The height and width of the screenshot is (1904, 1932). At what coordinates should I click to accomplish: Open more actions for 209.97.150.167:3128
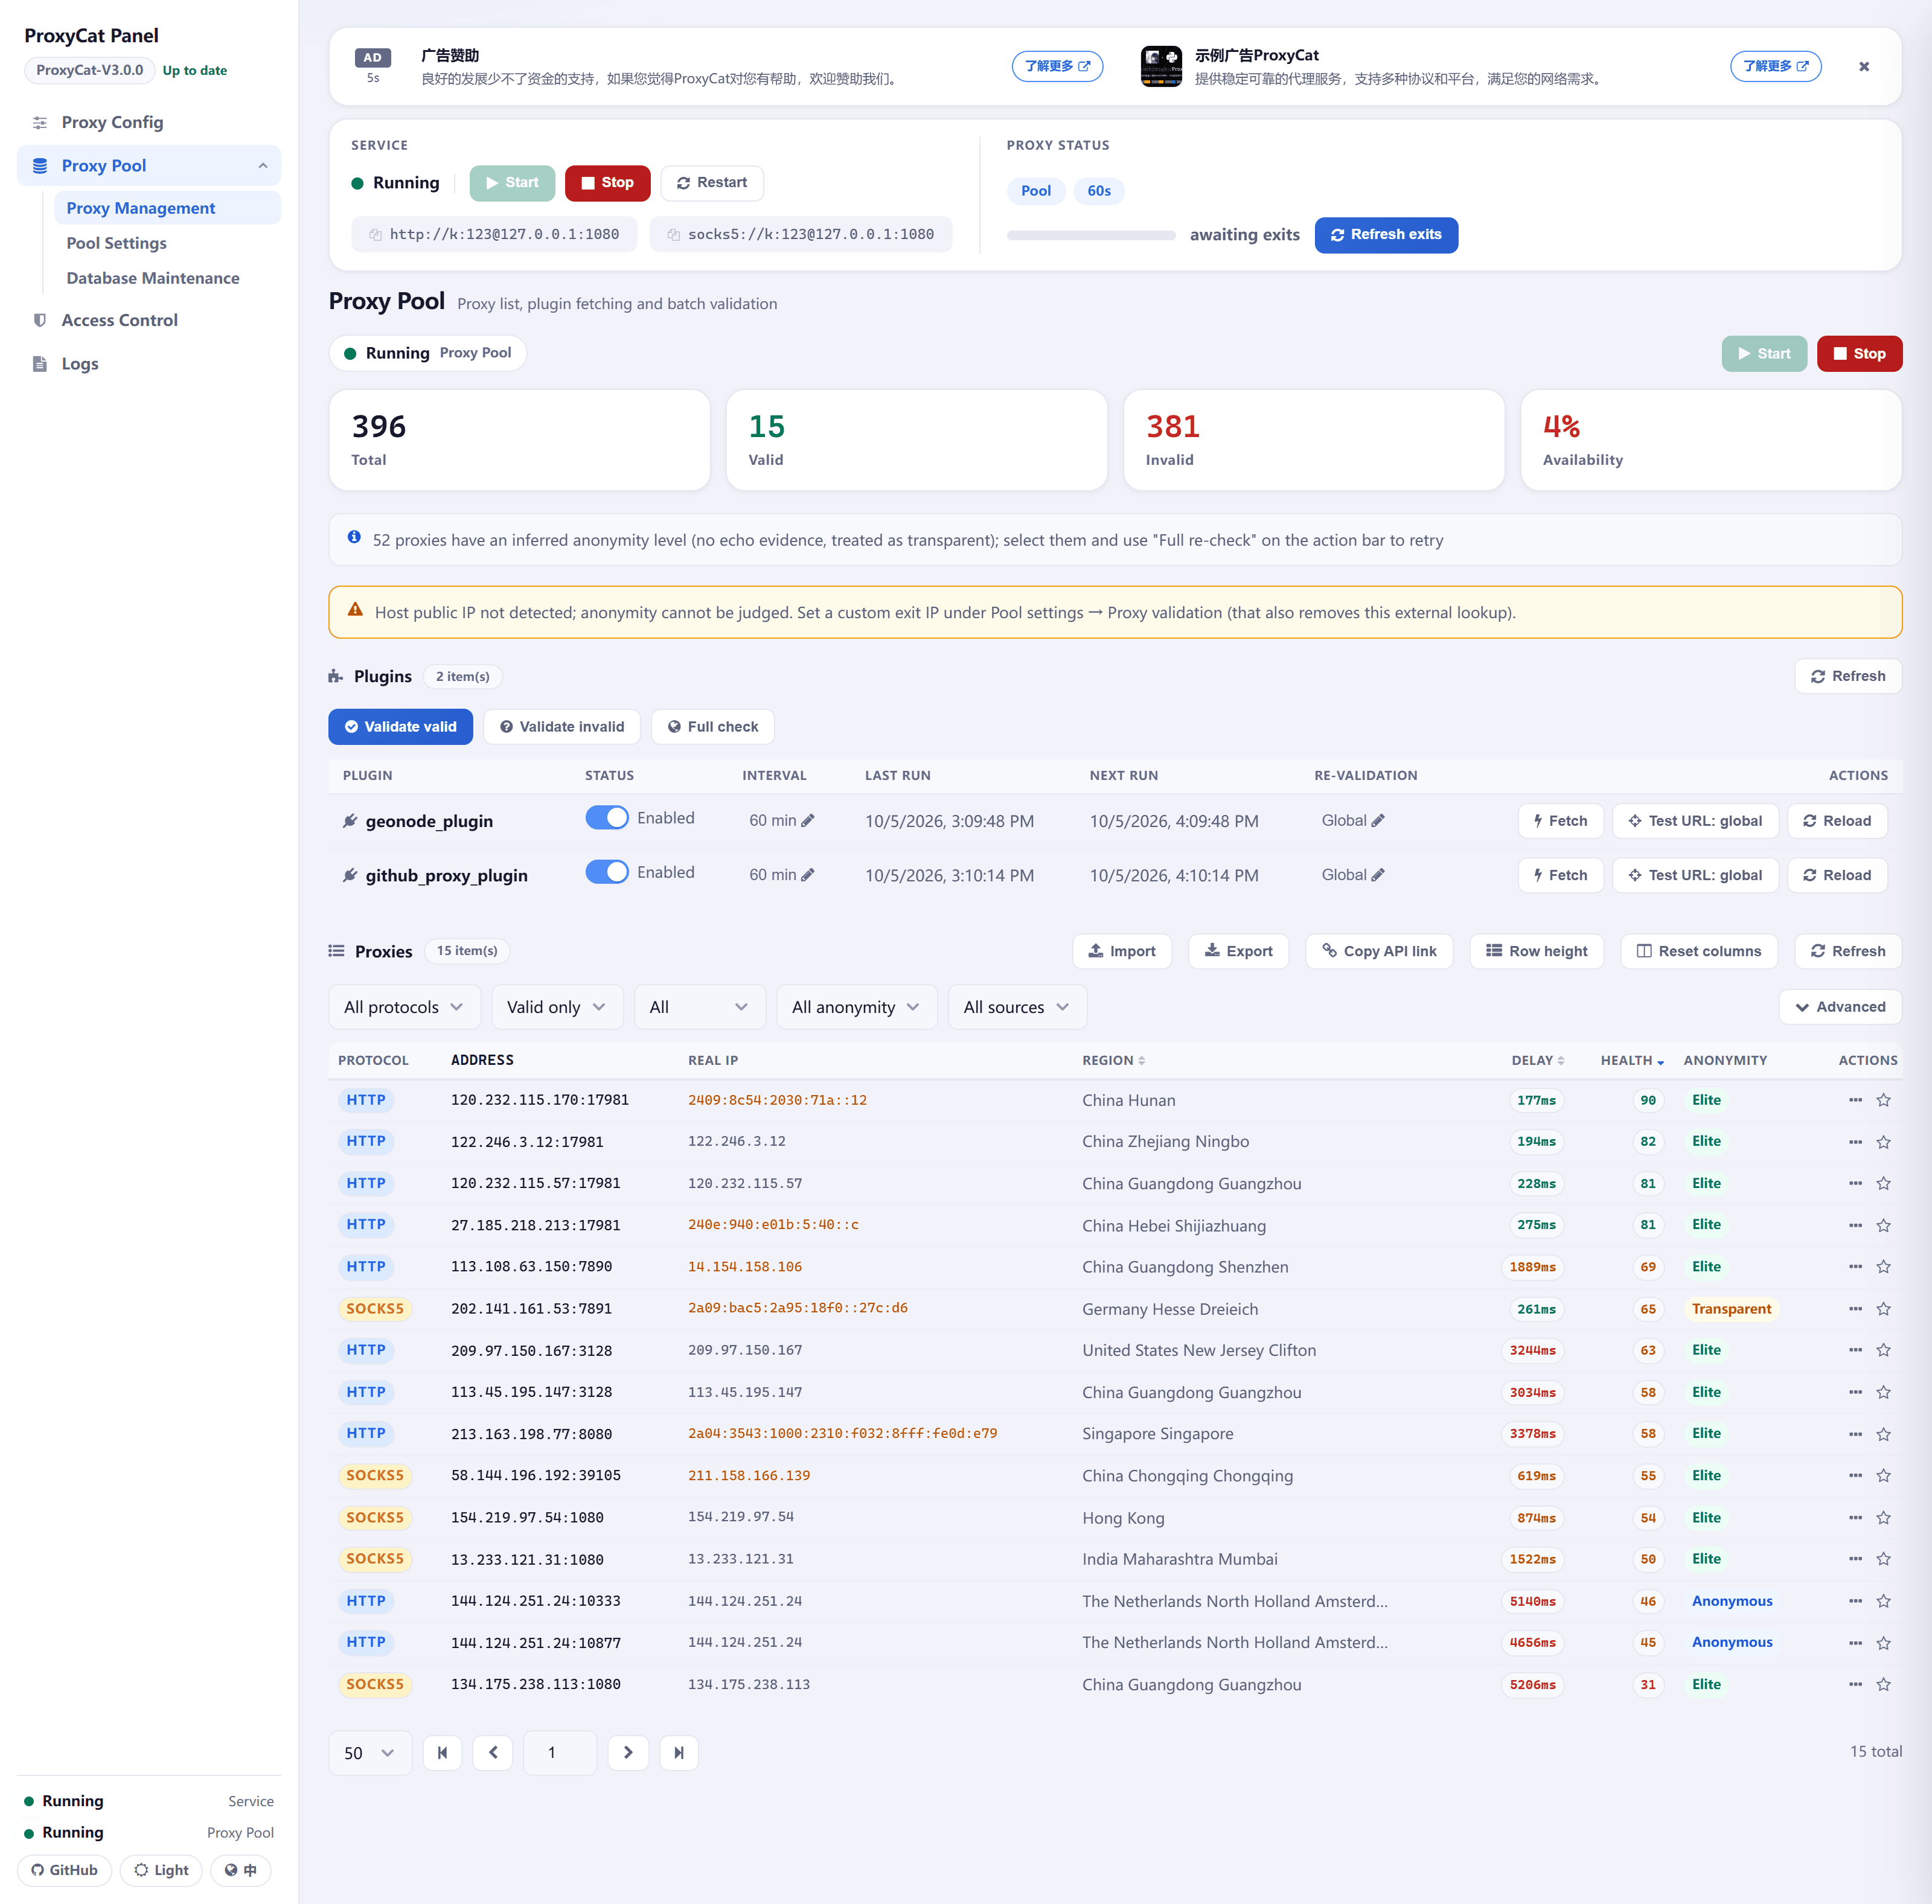click(x=1855, y=1351)
